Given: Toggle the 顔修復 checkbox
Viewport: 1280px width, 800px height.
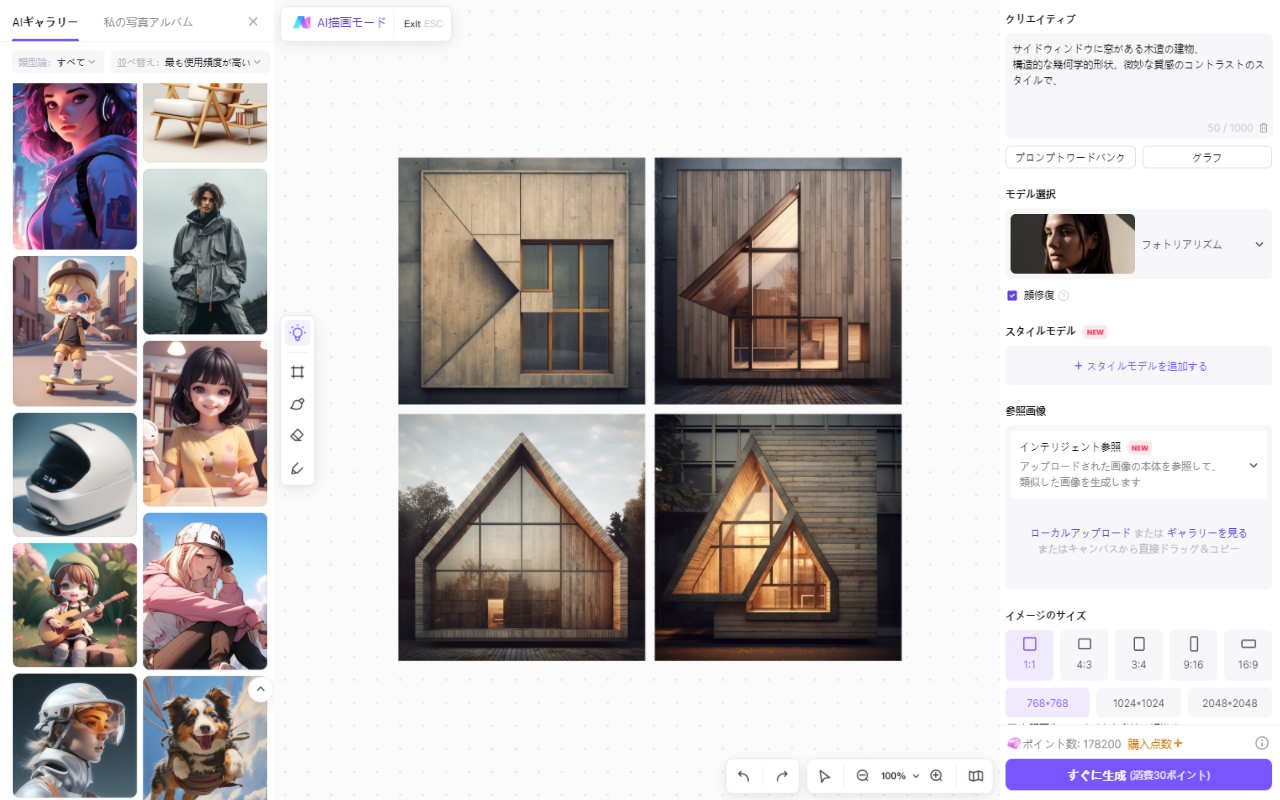Looking at the screenshot, I should tap(1012, 295).
